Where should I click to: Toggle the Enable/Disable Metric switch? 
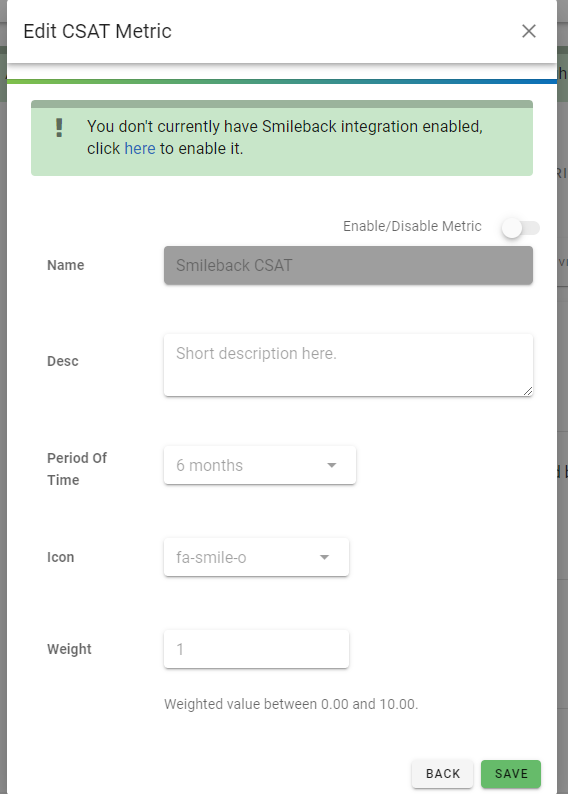click(x=520, y=228)
